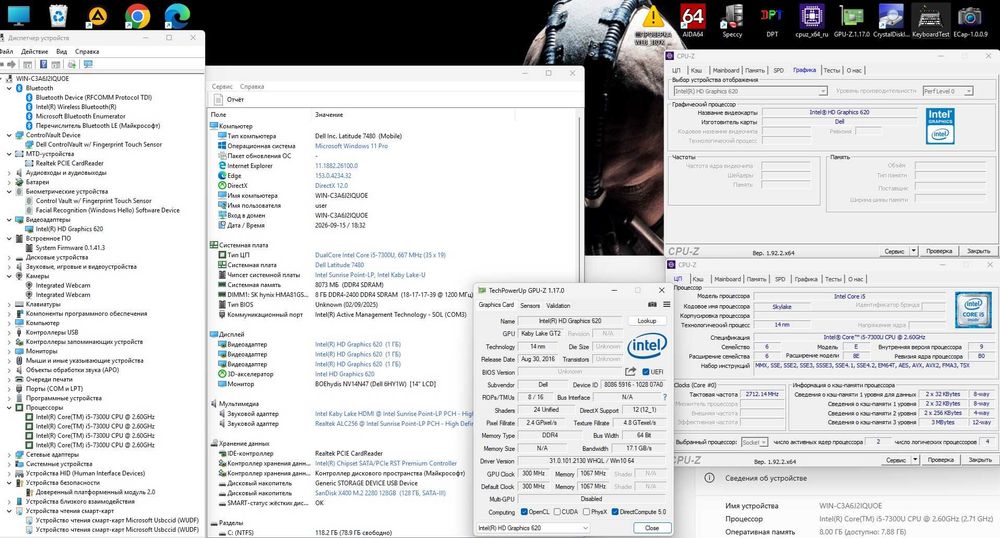This screenshot has width=1000, height=538.
Task: Expand the Сетевые адаптеры node
Action: 9,454
